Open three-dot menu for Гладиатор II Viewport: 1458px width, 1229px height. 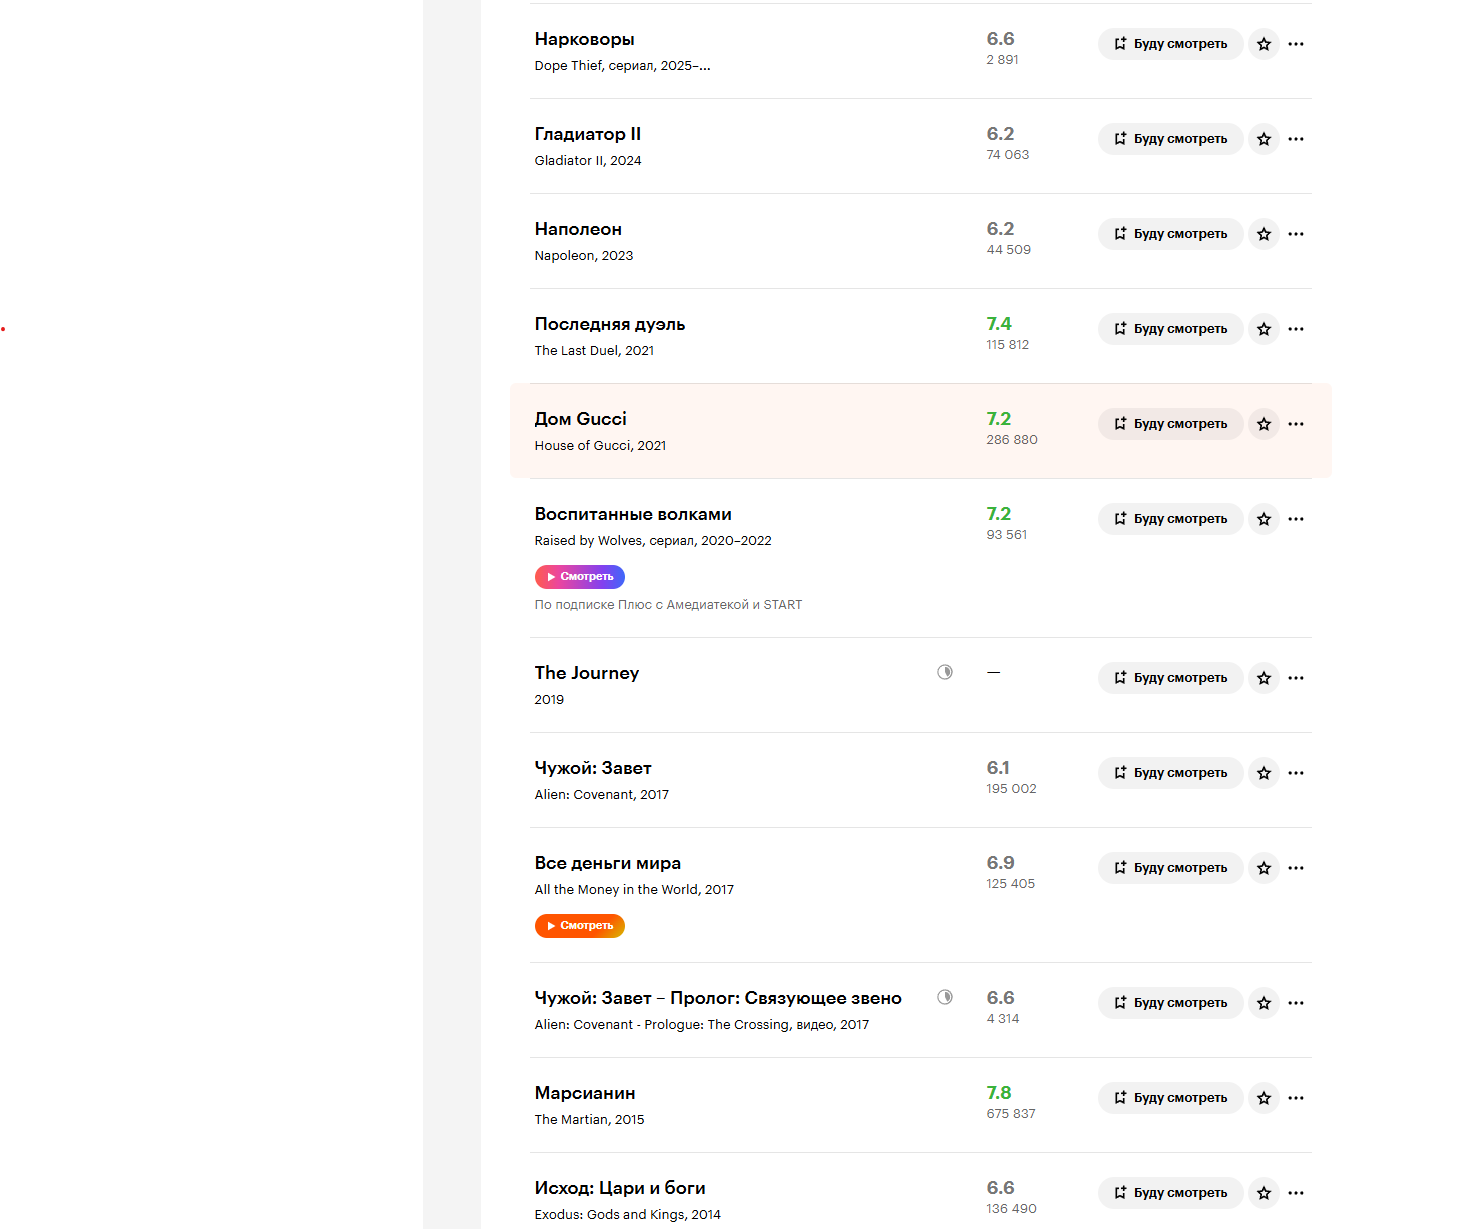pyautogui.click(x=1296, y=139)
